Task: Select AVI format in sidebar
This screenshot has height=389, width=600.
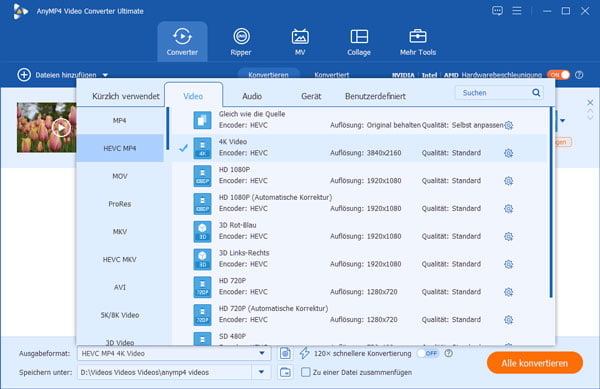Action: (120, 287)
